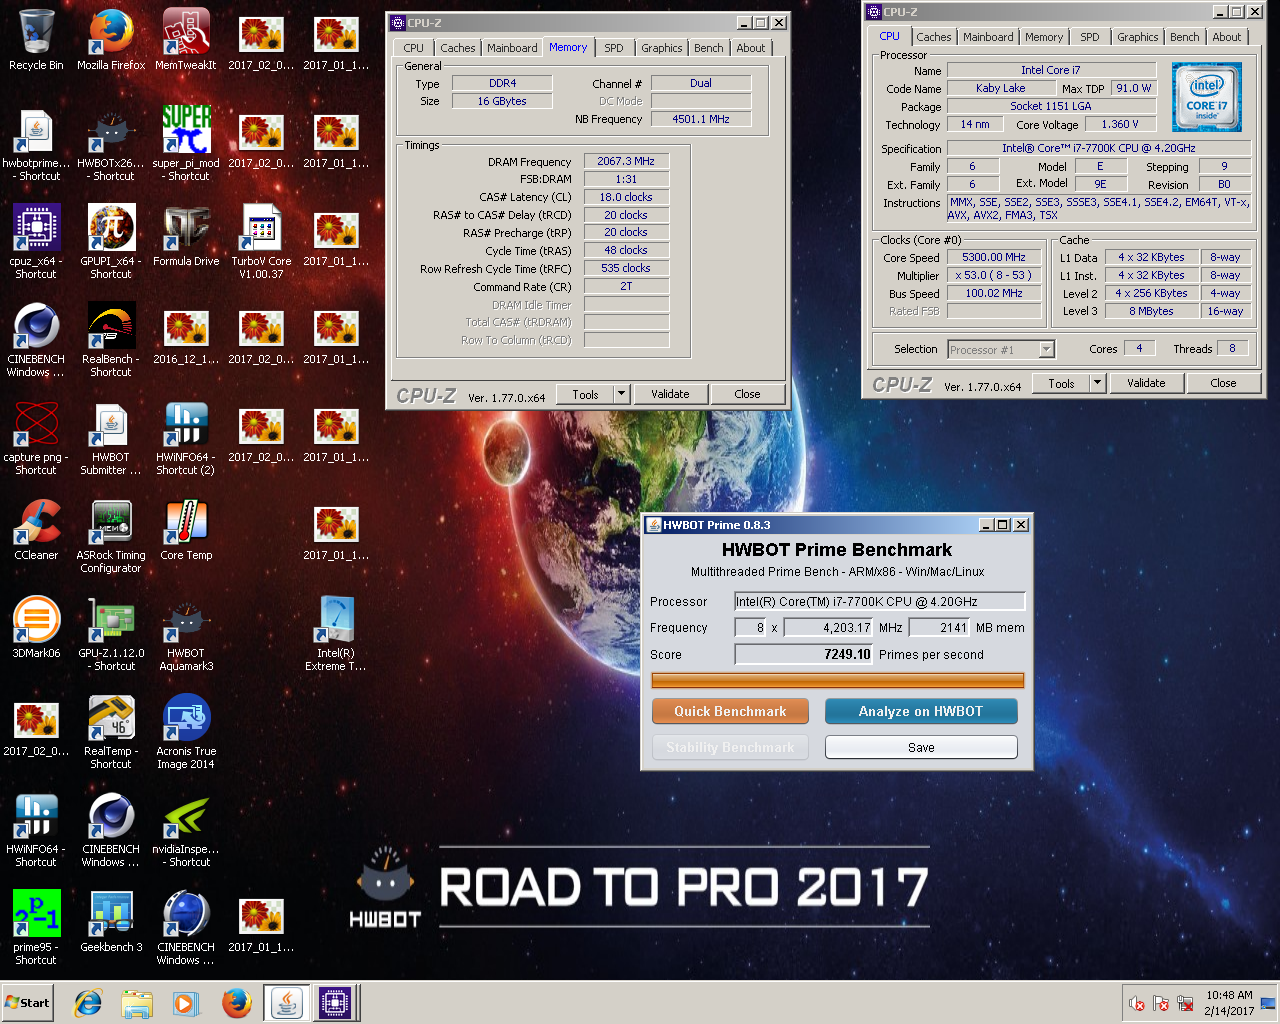Click the Core Speed value 5300.00 MHz
Viewport: 1280px width, 1024px height.
tap(994, 257)
